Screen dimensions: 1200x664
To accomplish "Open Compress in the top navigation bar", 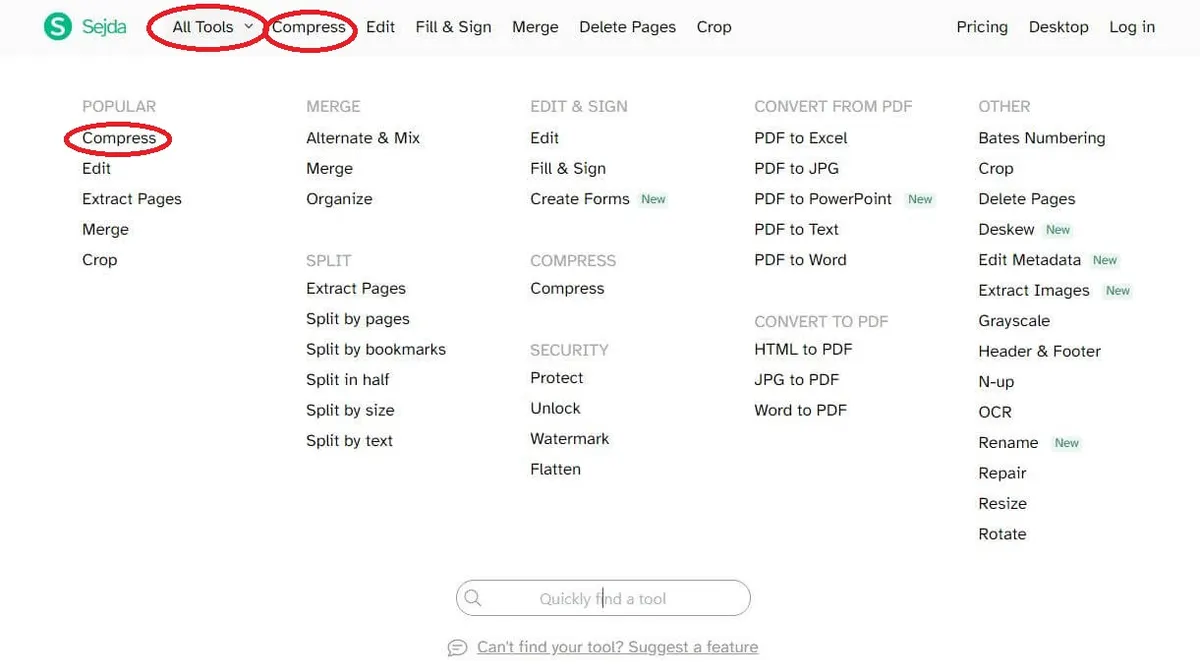I will click(309, 27).
